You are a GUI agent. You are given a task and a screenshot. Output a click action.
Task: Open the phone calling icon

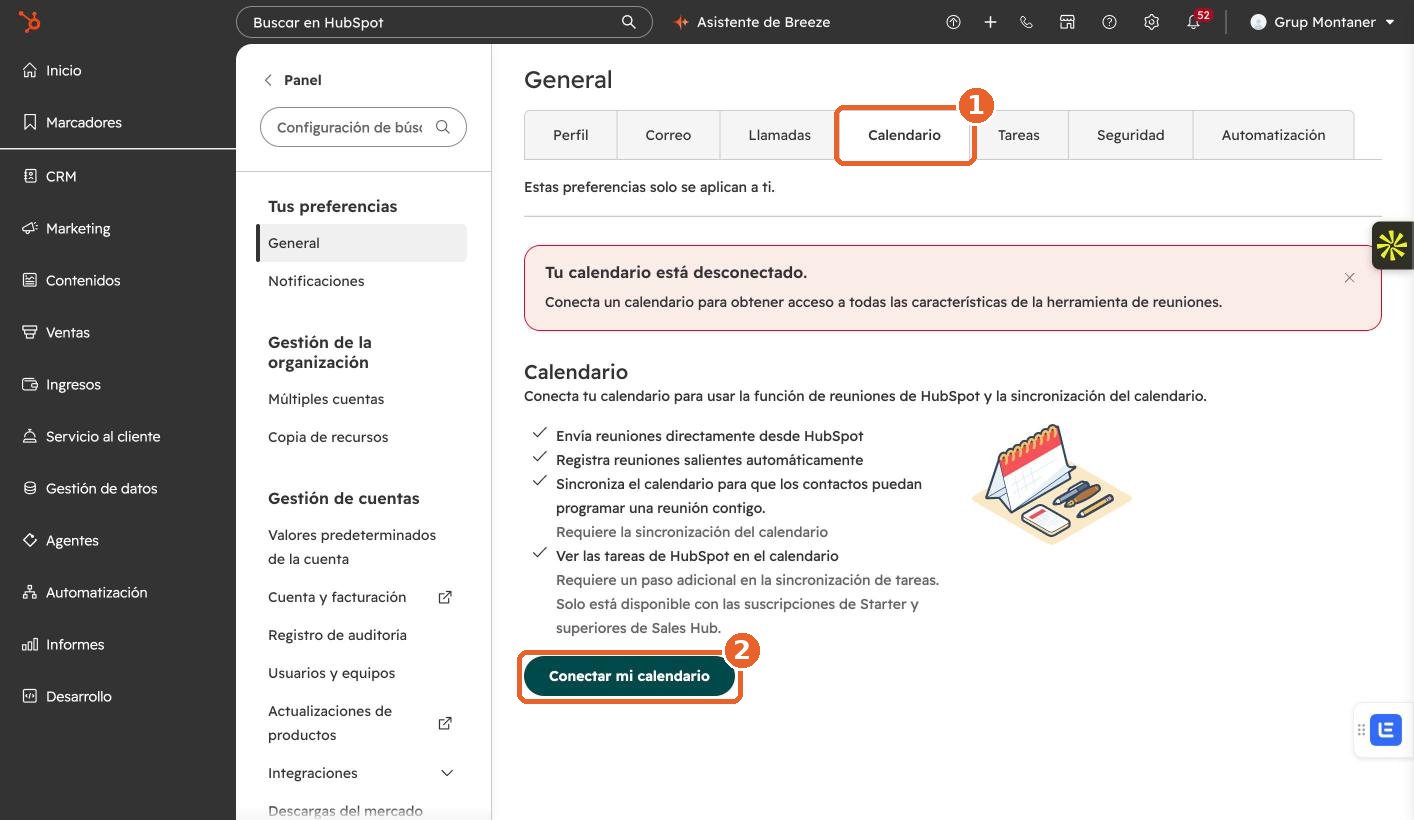click(x=1026, y=22)
